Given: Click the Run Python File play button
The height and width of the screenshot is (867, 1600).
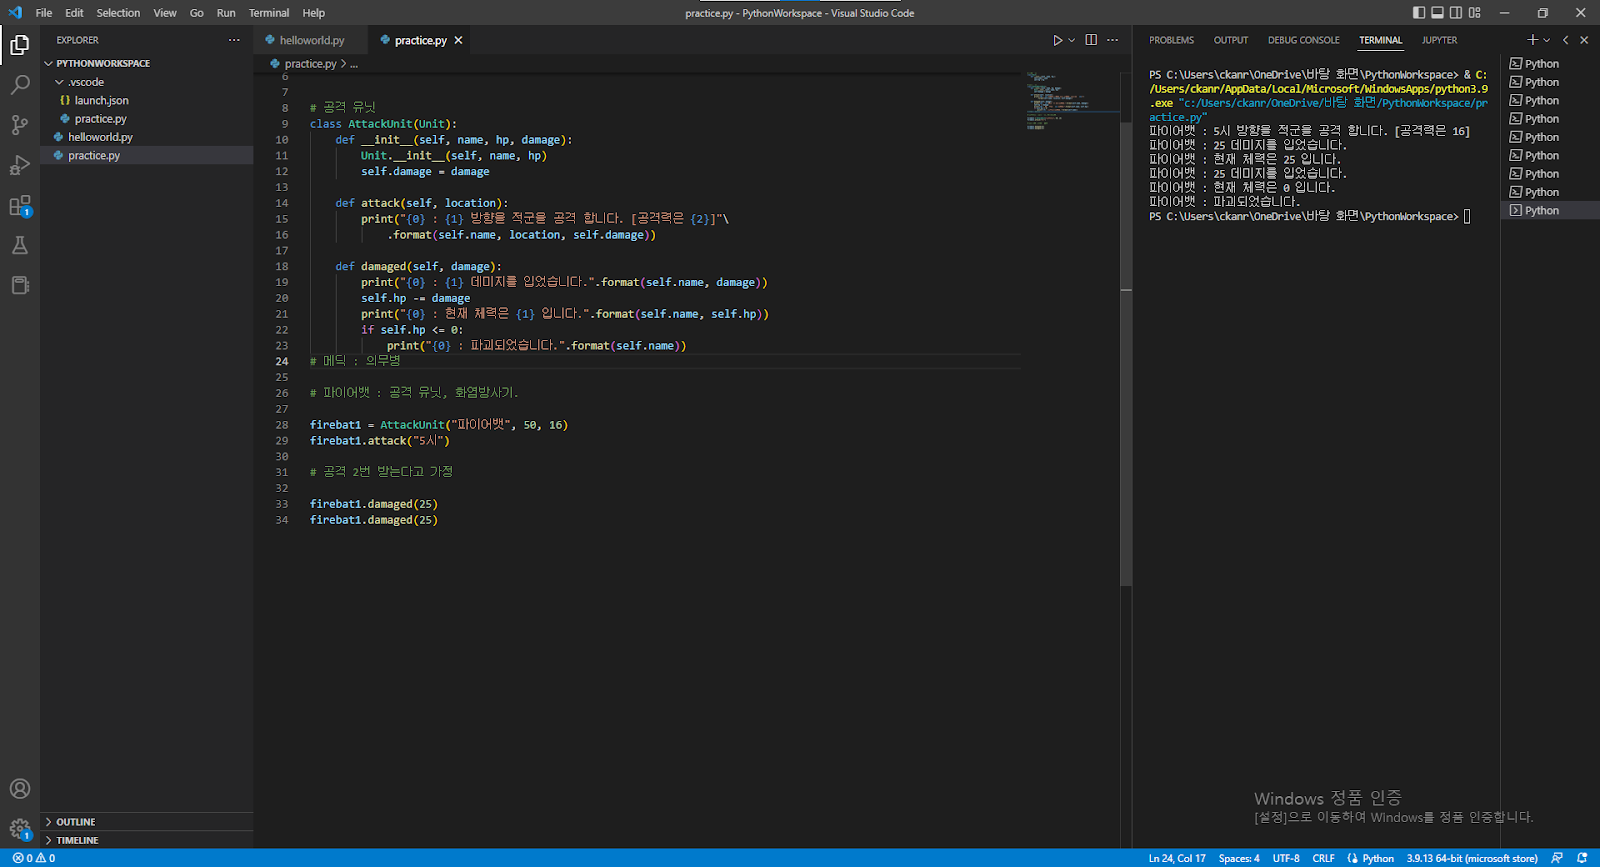Looking at the screenshot, I should (x=1057, y=40).
